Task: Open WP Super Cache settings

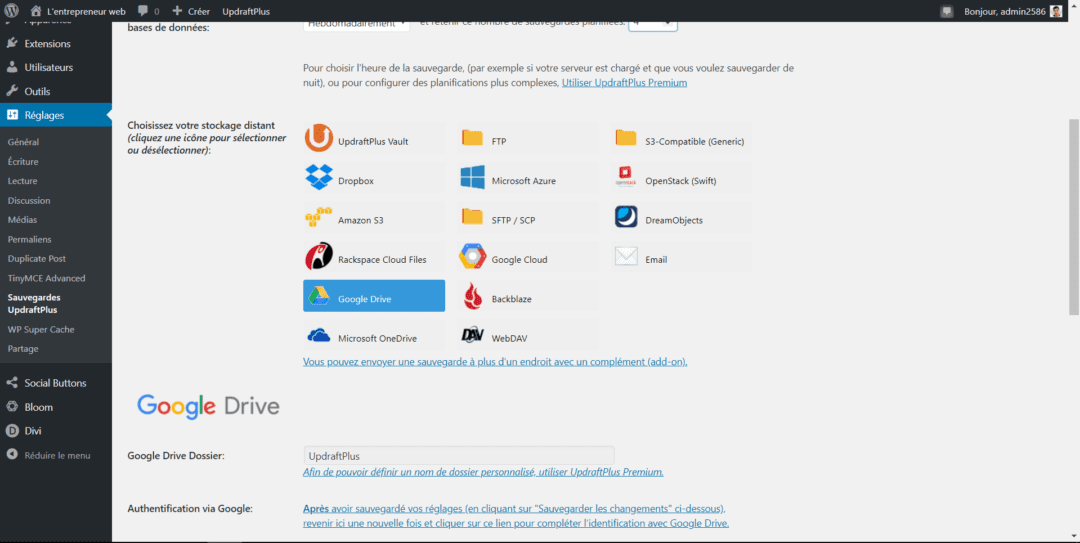Action: coord(41,329)
